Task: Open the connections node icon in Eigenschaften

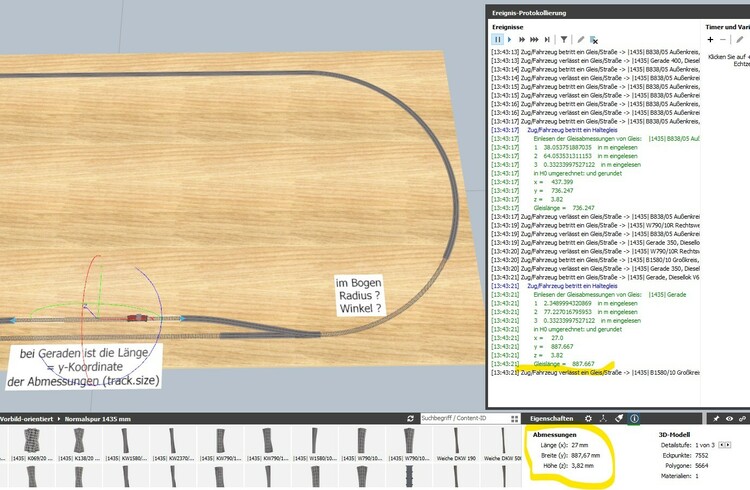Action: click(603, 418)
